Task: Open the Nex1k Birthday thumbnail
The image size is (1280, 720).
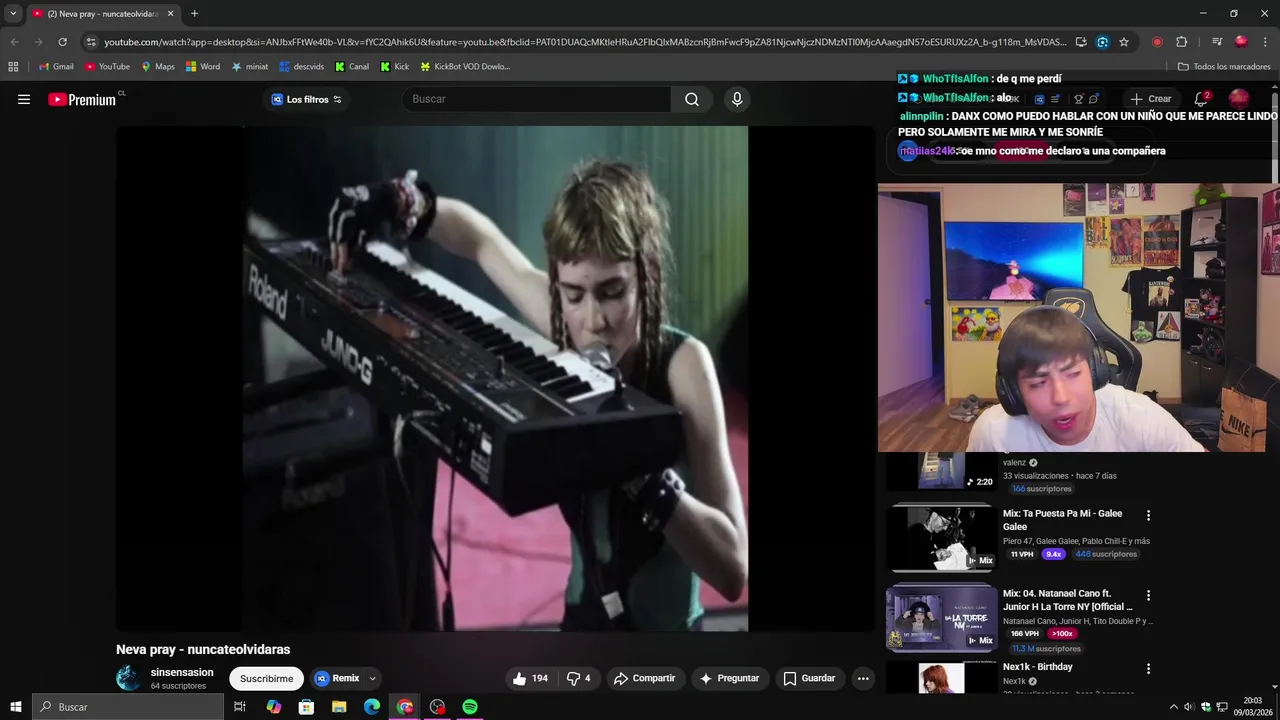Action: pos(941,678)
